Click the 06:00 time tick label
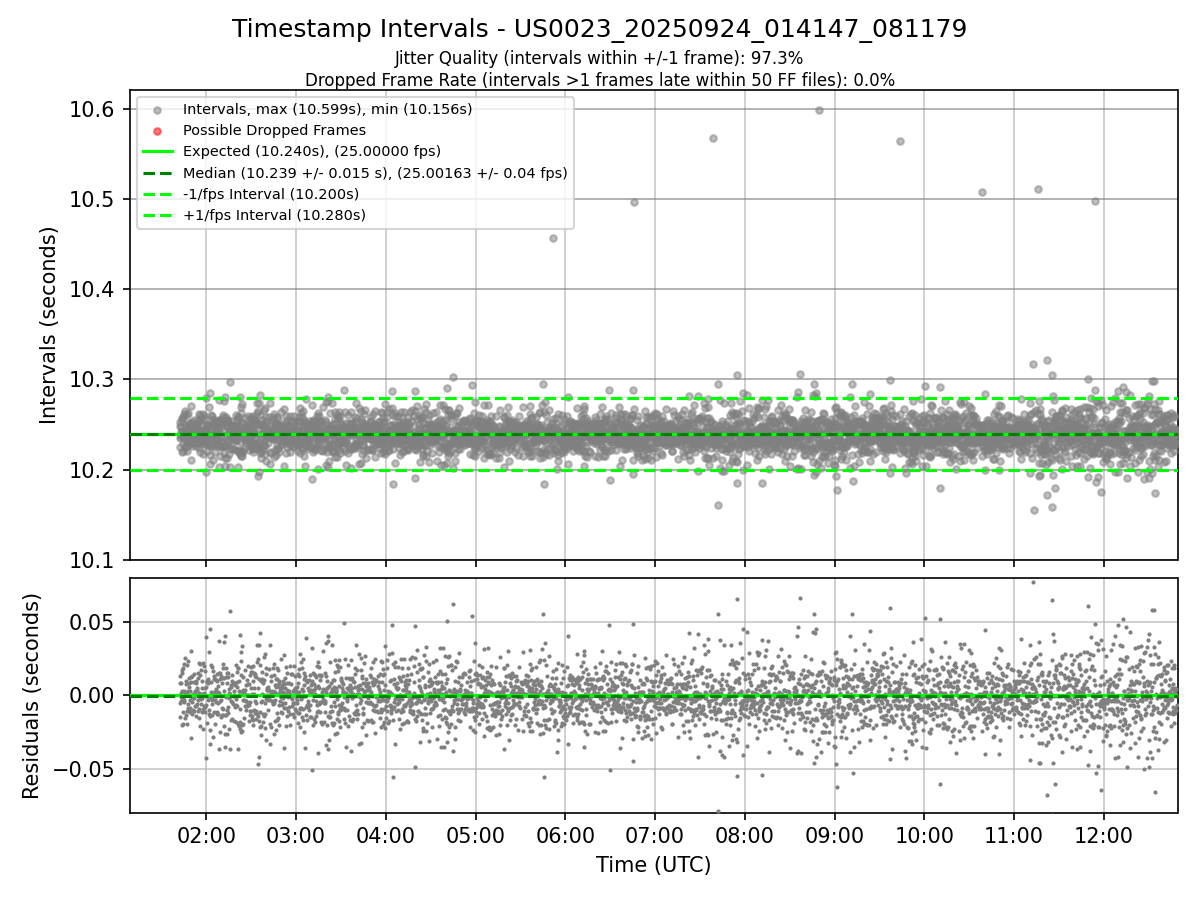This screenshot has width=1200, height=900. click(x=565, y=835)
